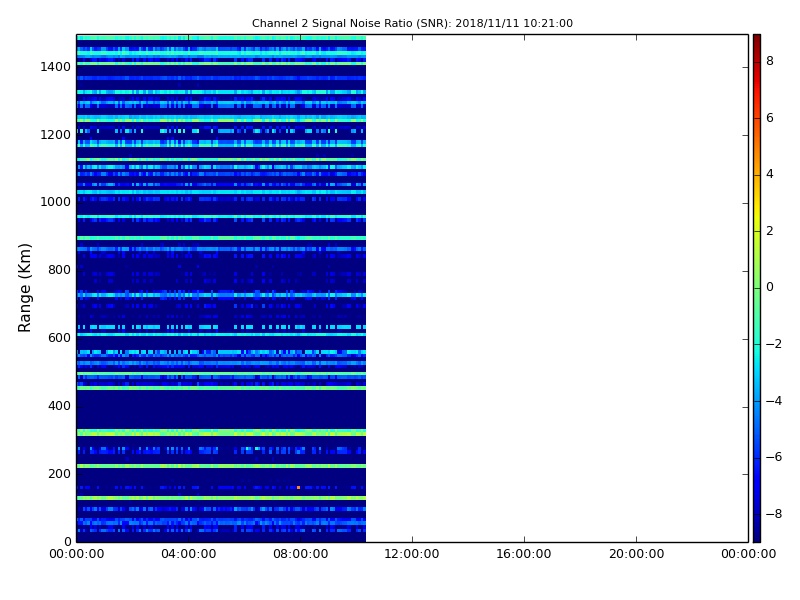Click the colorbar label 6
Screen dimensions: 800x600
click(770, 118)
